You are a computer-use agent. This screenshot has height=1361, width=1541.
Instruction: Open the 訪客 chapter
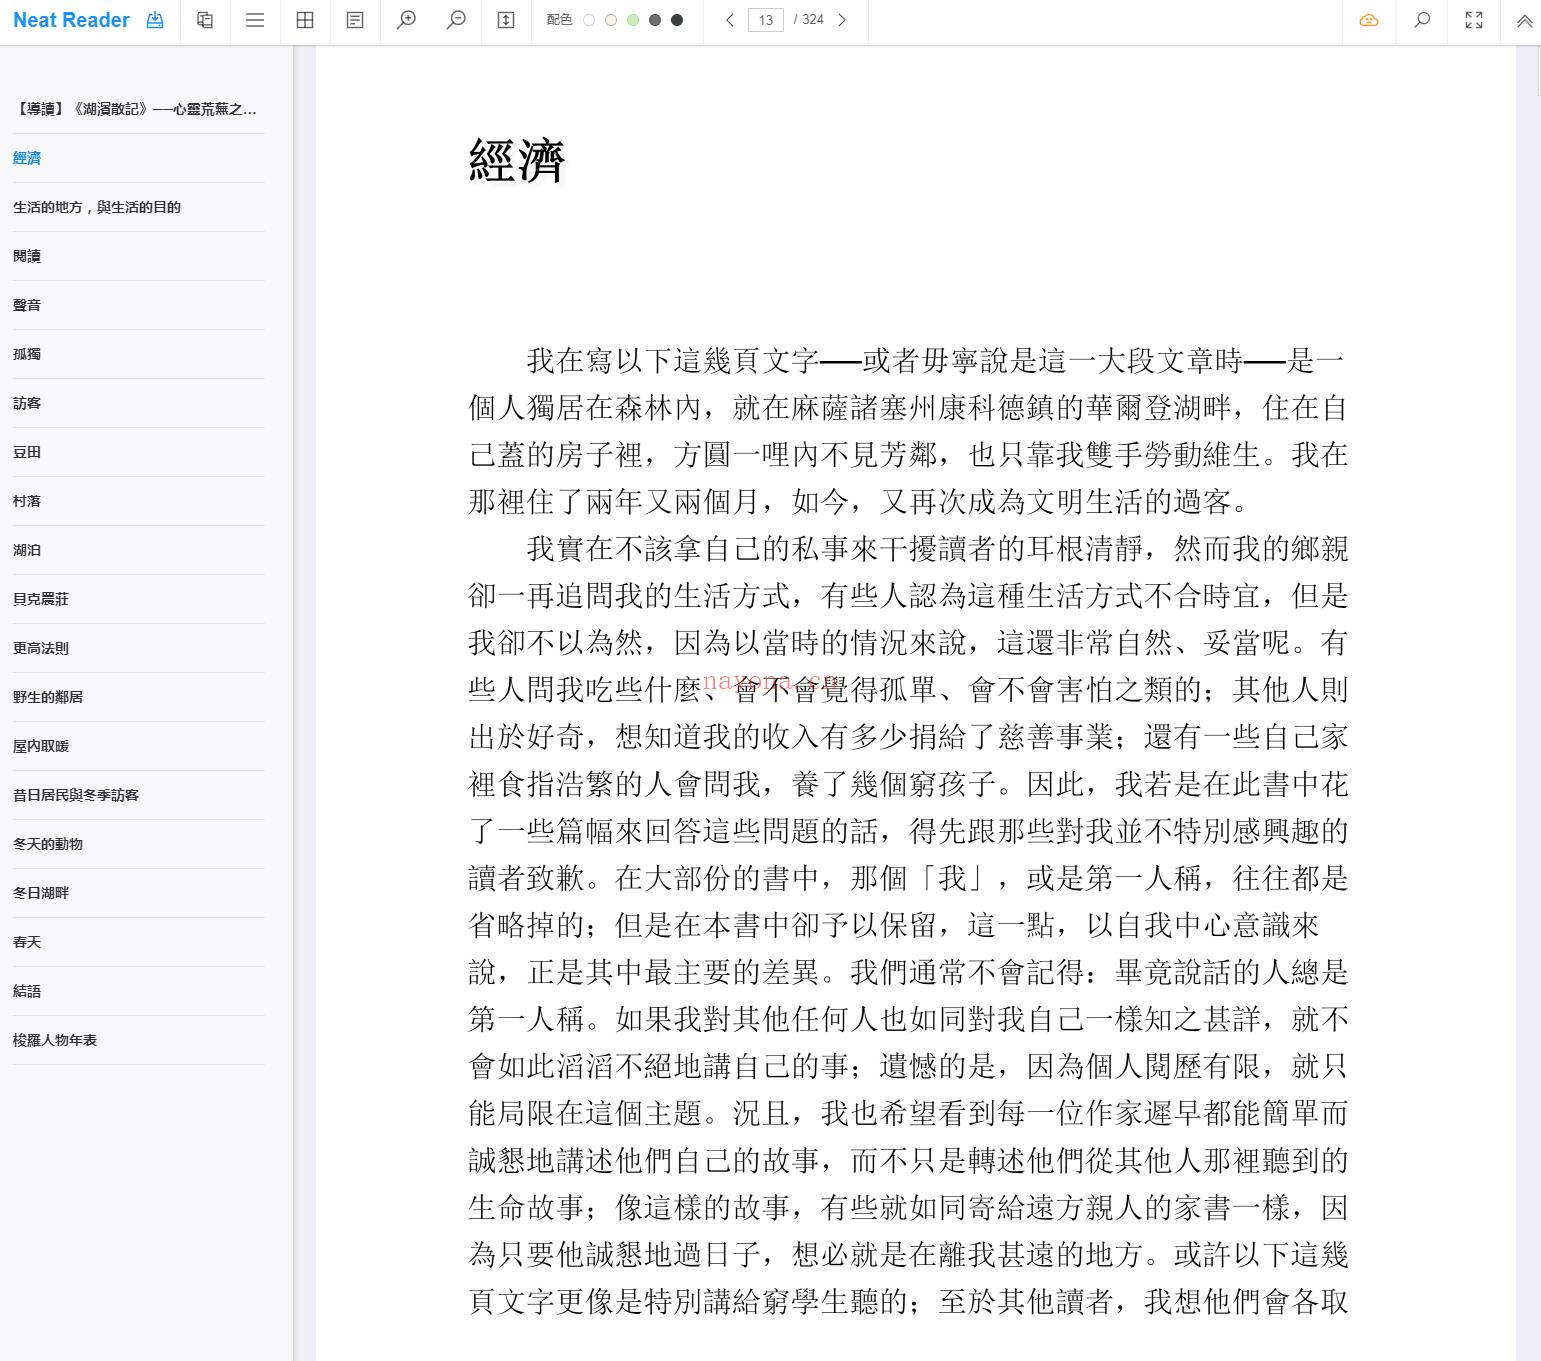(138, 403)
